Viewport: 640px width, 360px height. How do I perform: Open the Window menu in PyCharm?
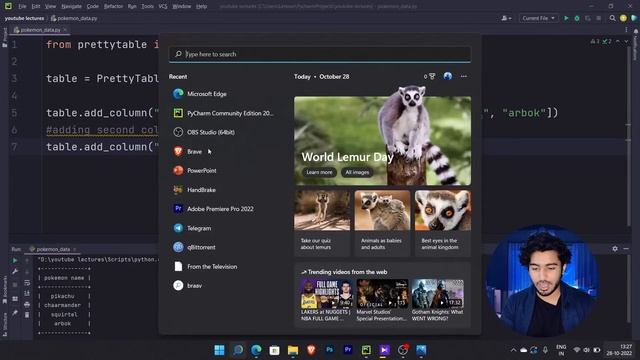point(182,6)
